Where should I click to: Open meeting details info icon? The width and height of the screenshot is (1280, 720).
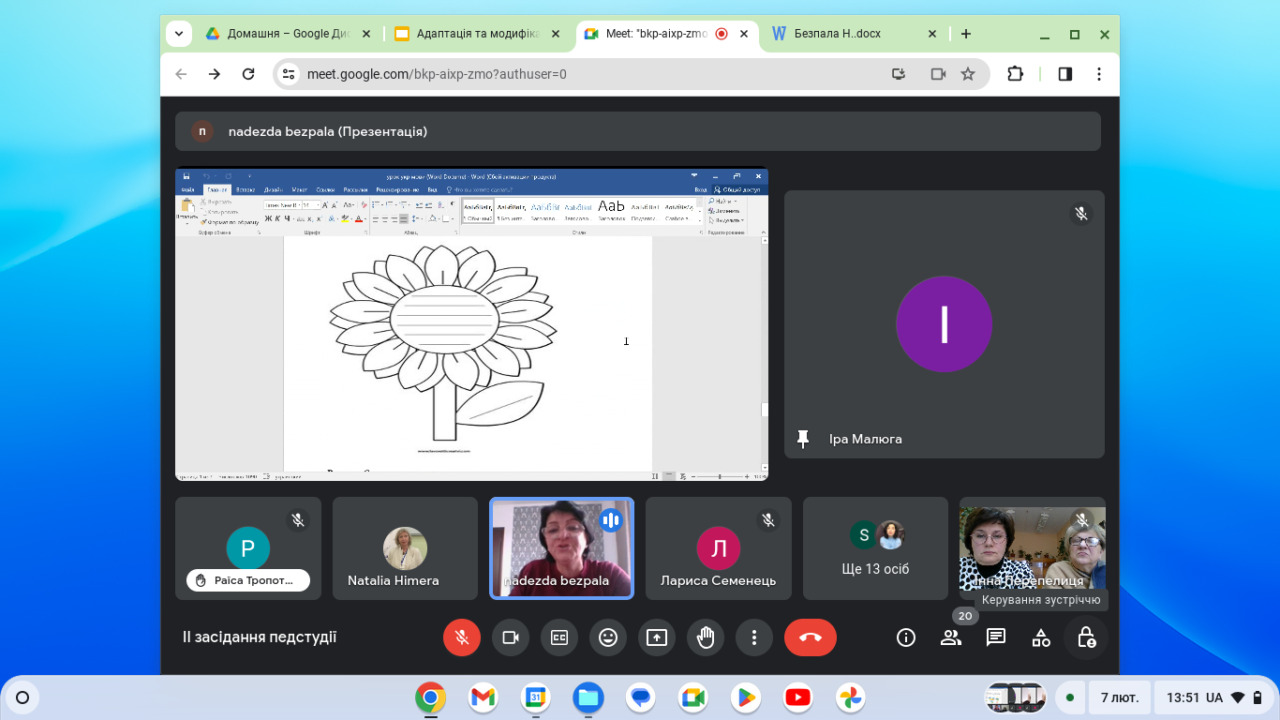[x=906, y=637]
